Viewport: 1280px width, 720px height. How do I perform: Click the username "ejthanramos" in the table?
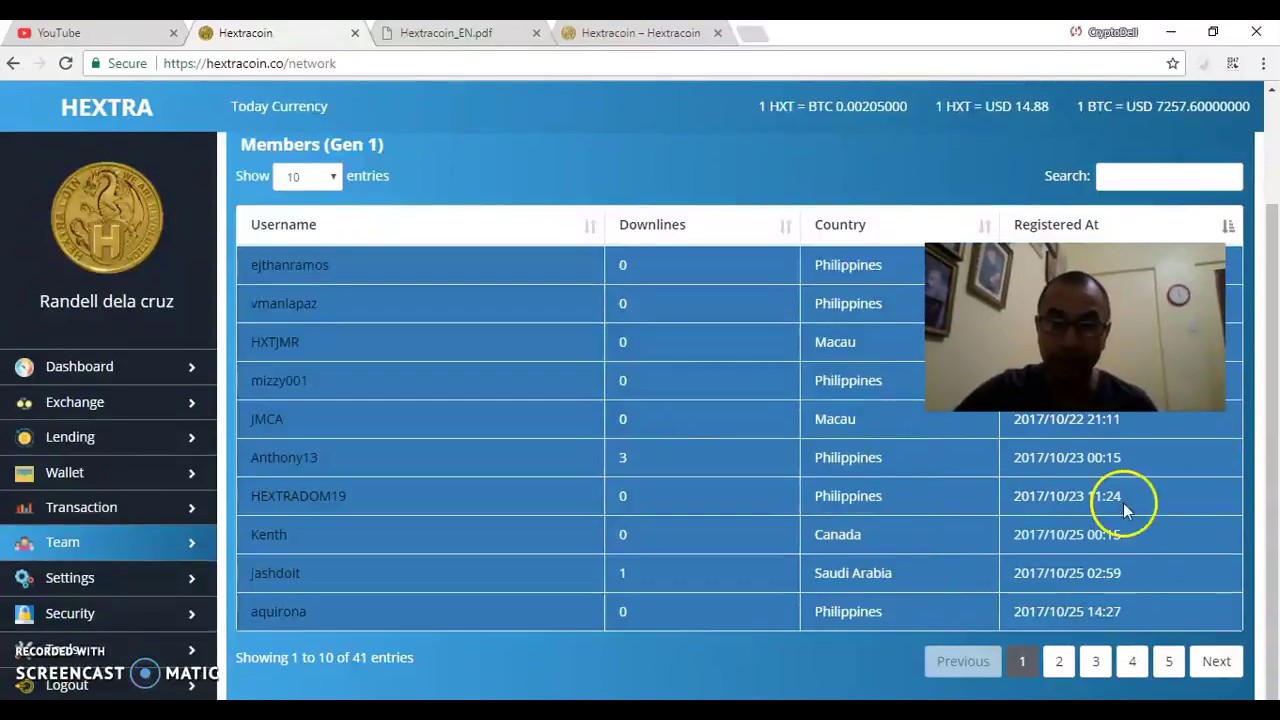click(289, 265)
